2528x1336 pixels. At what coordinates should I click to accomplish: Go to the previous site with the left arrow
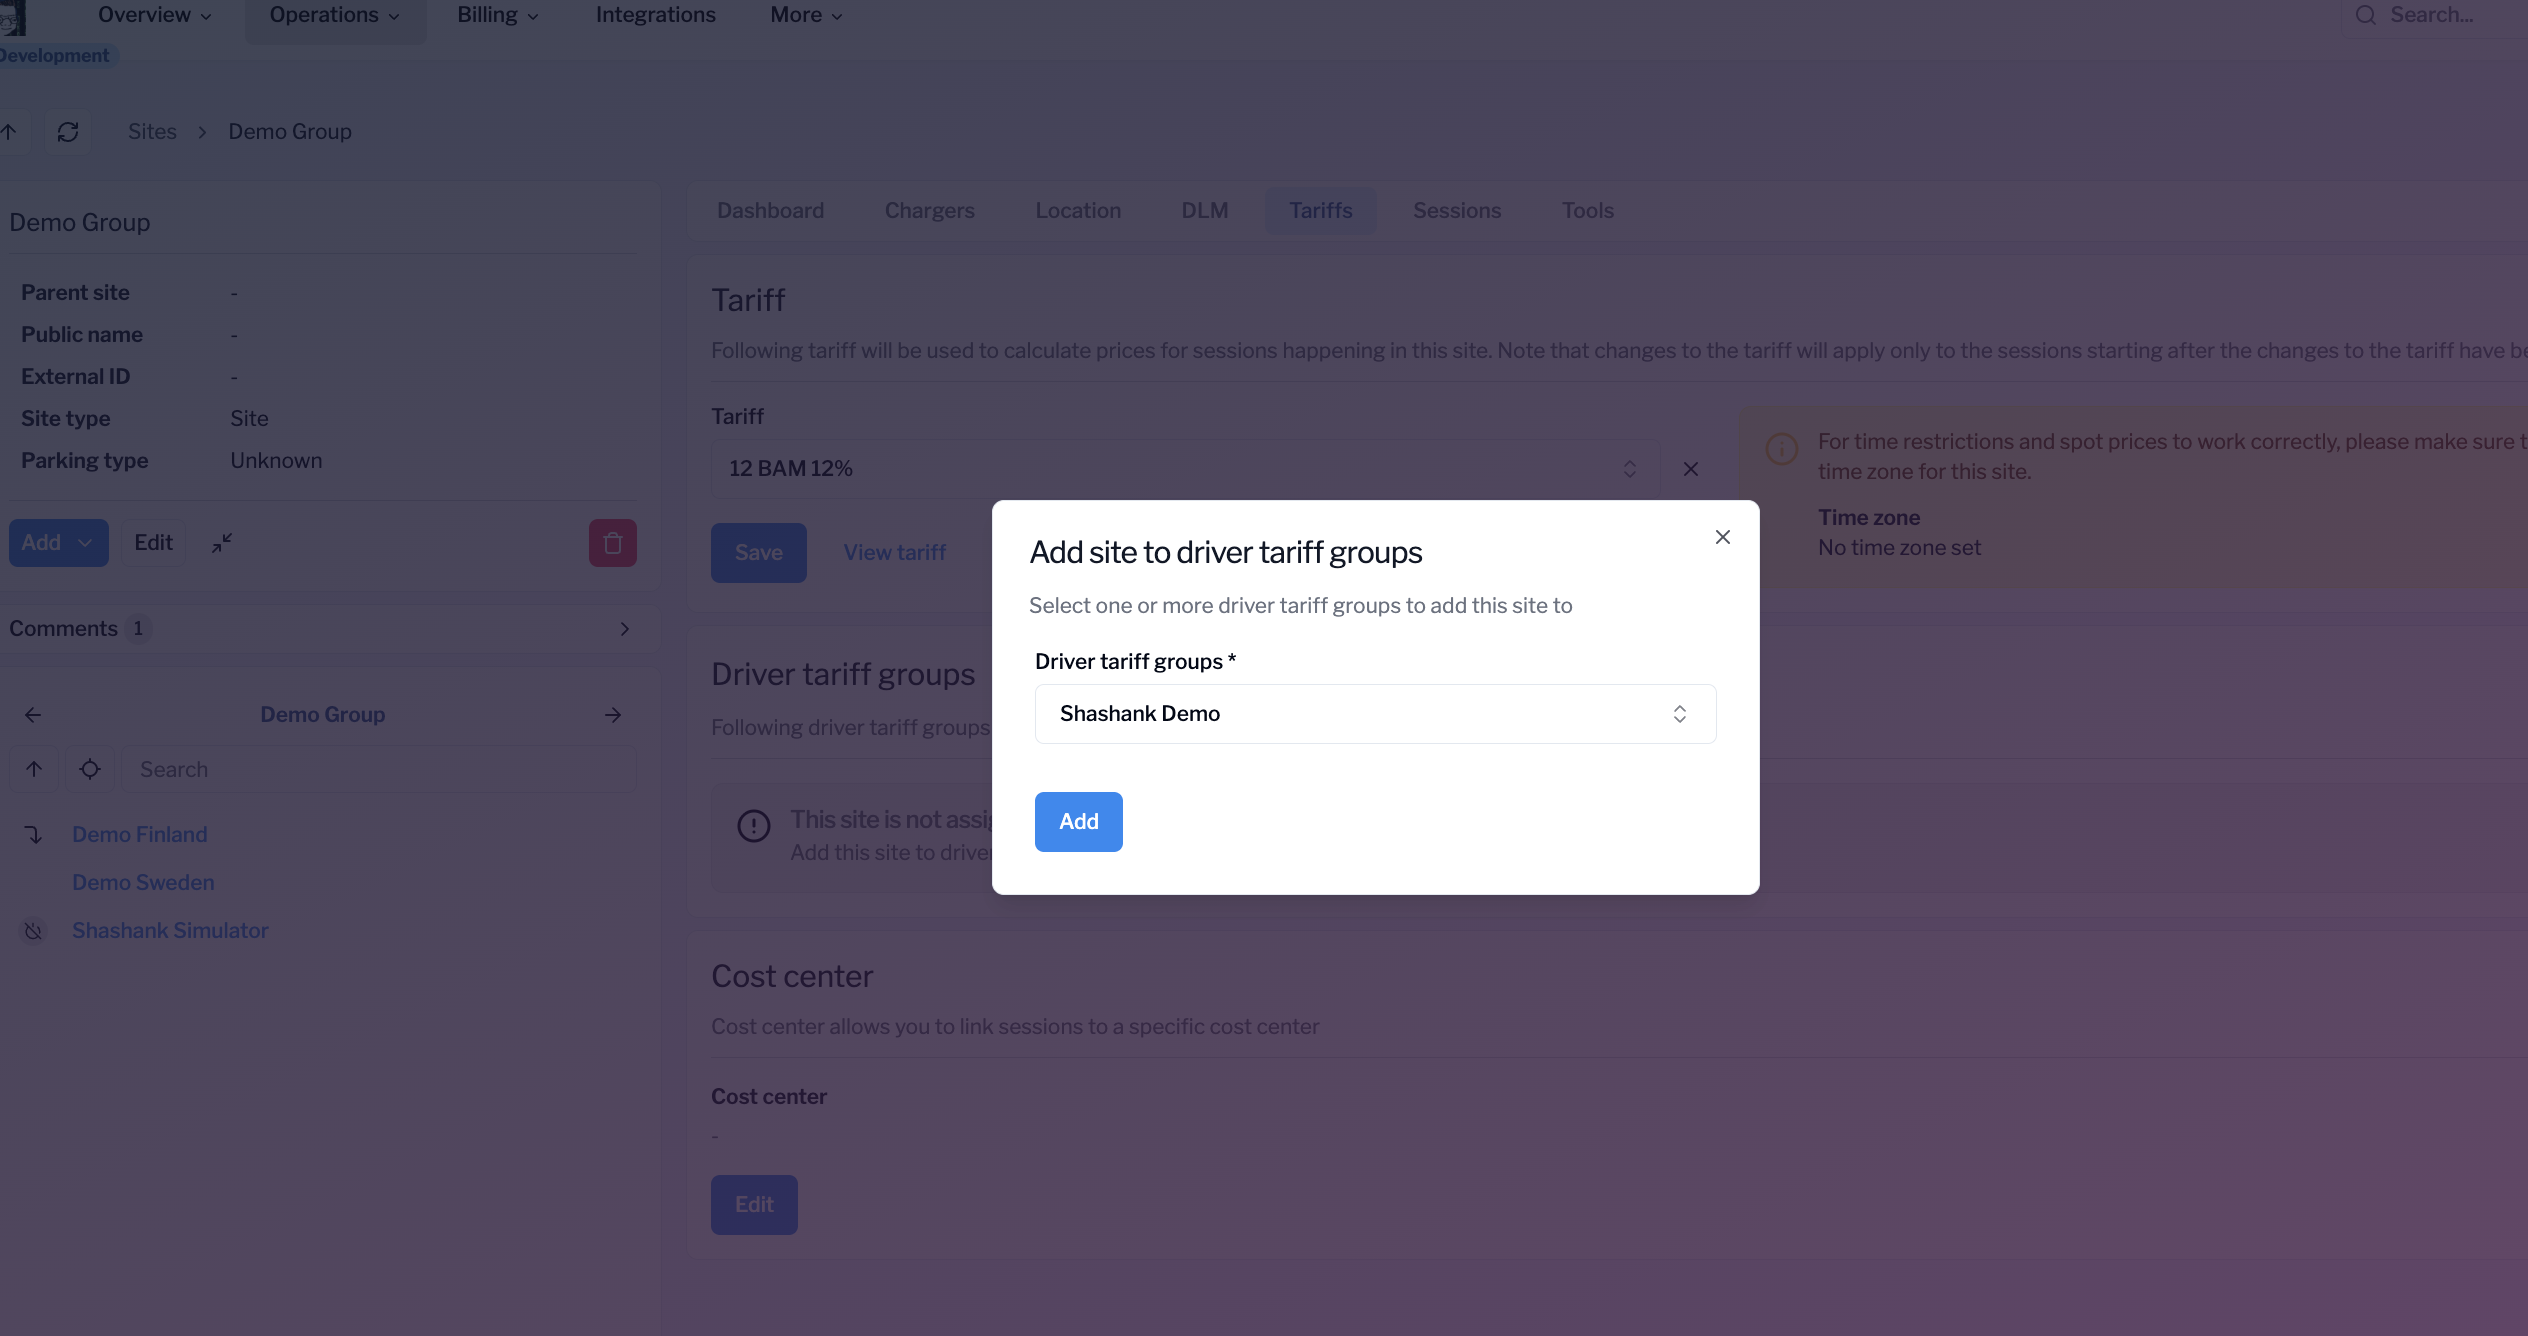[x=33, y=715]
